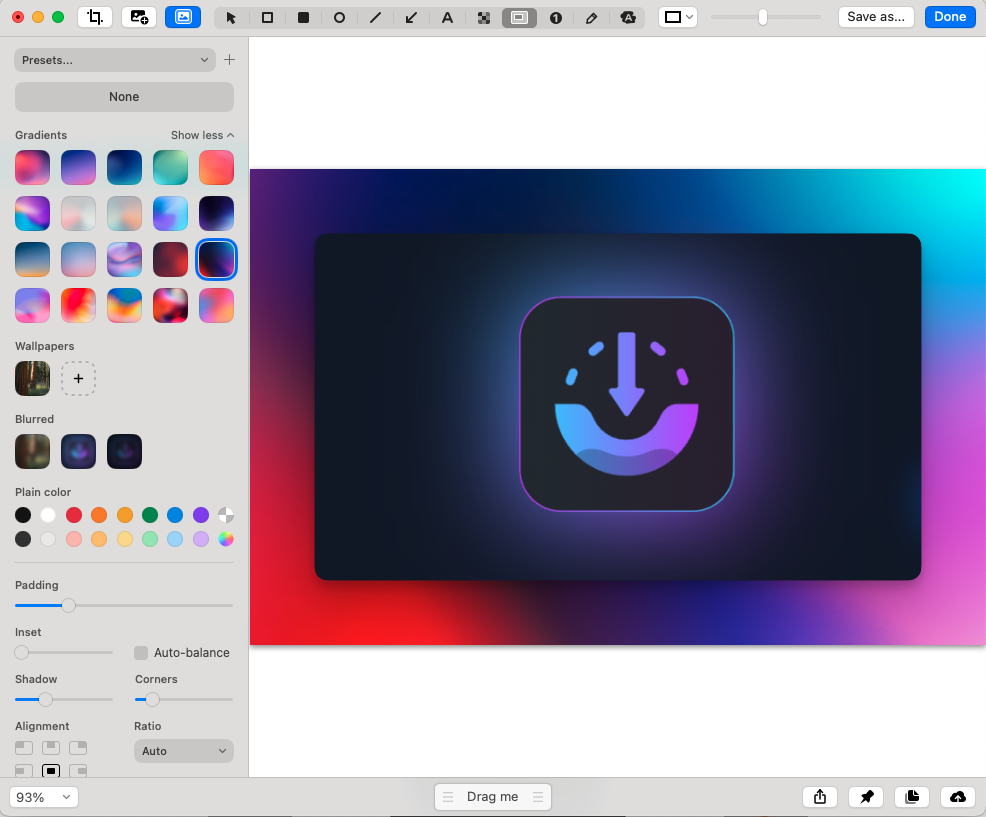This screenshot has width=986, height=817.
Task: Enable the Auto-balance checkbox
Action: pyautogui.click(x=141, y=653)
